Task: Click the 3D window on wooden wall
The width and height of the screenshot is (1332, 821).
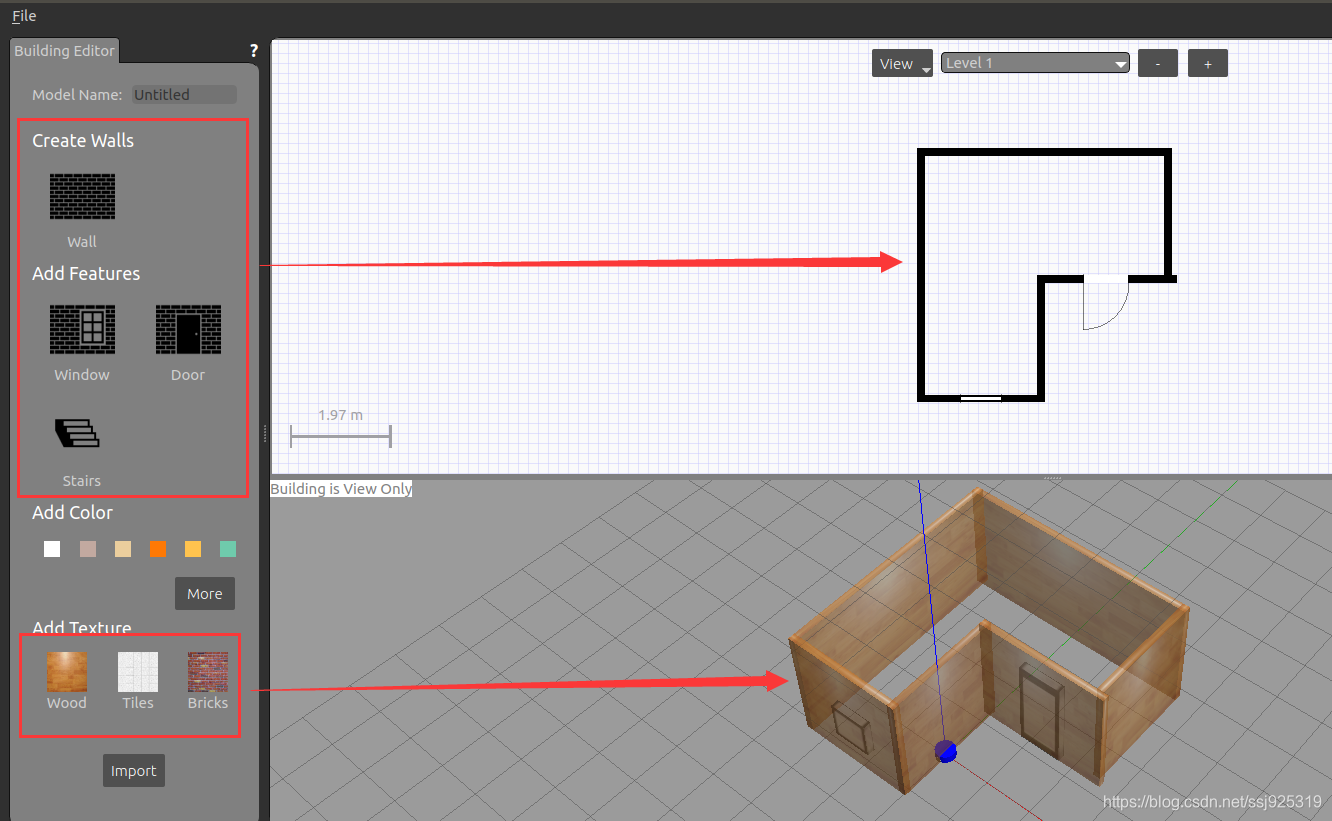Action: pos(852,725)
